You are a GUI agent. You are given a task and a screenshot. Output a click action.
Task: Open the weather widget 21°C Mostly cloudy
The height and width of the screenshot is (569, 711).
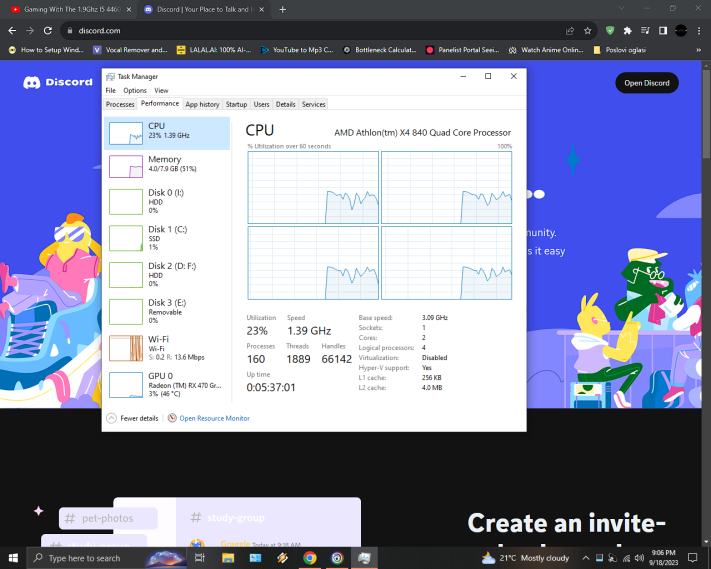point(525,558)
